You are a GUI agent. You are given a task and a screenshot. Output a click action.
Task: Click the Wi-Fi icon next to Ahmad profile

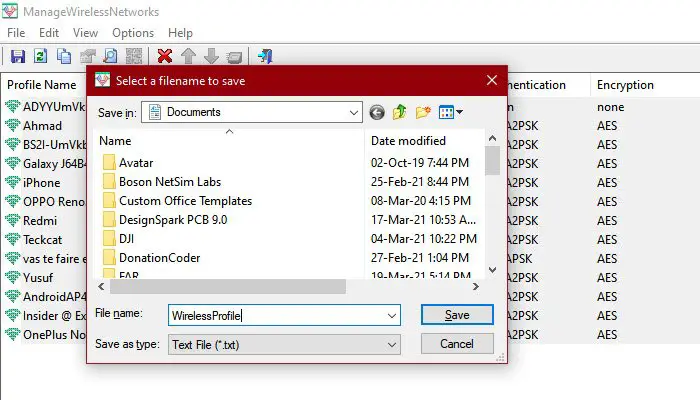[x=12, y=125]
